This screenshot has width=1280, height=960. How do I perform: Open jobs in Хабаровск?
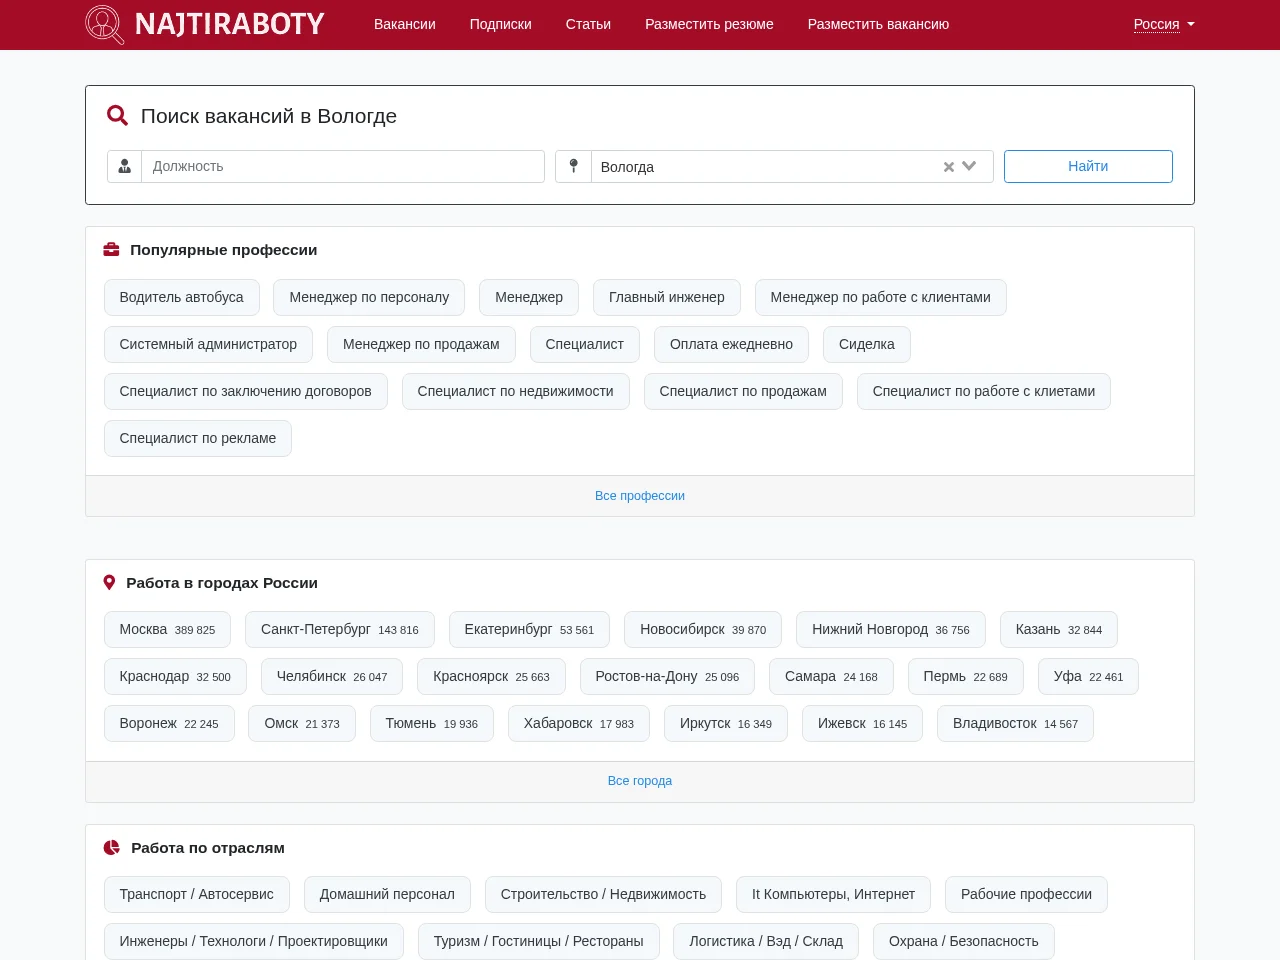click(x=579, y=724)
